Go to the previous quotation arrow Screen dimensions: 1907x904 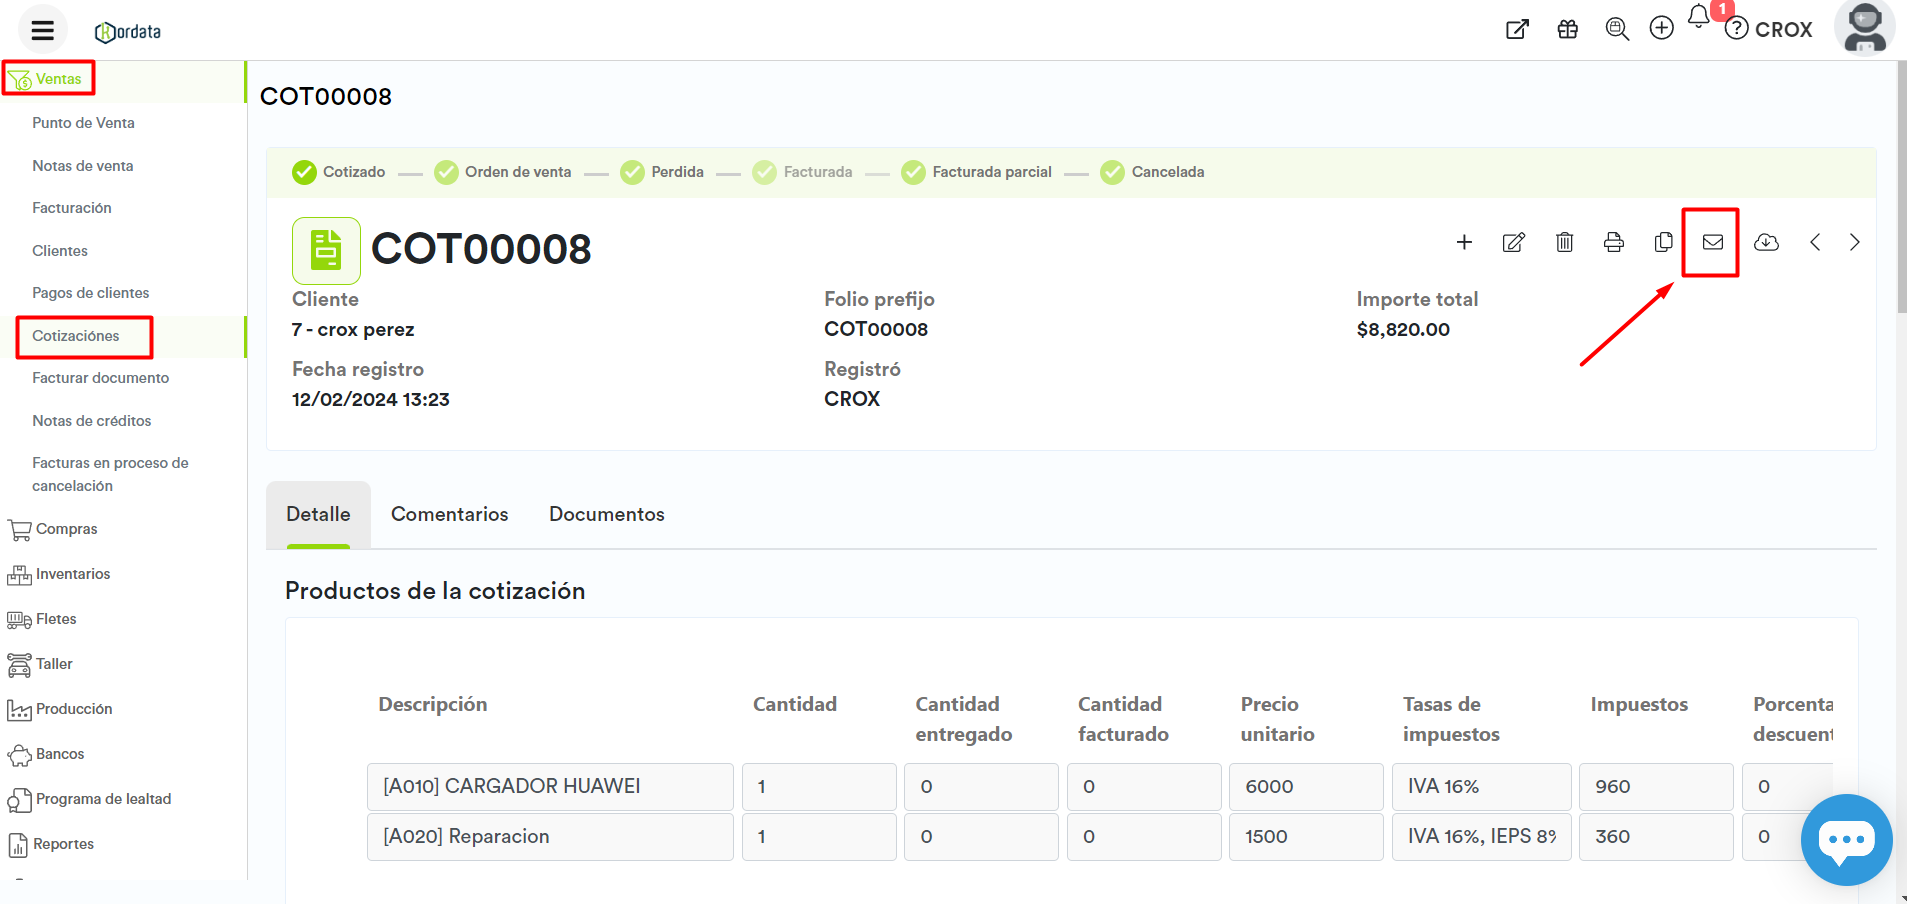click(x=1815, y=242)
